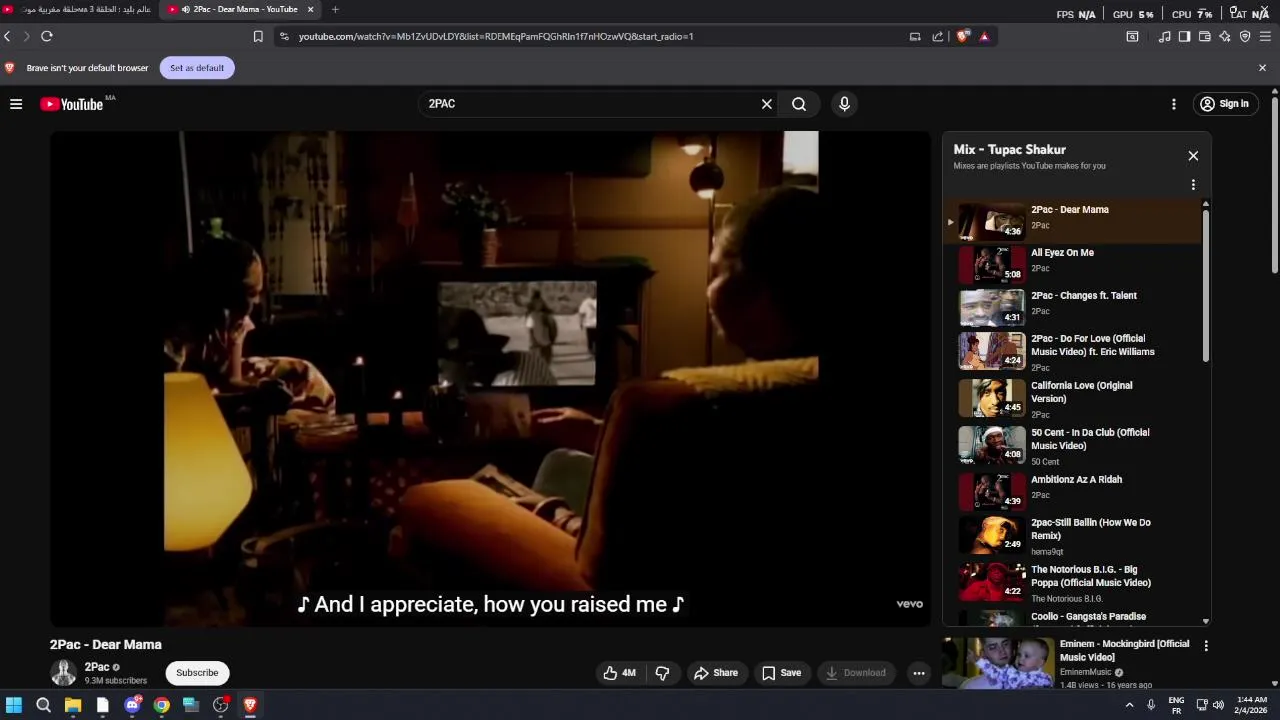Screen dimensions: 1280x720
Task: Go to YouTube home via logo
Action: 71,104
